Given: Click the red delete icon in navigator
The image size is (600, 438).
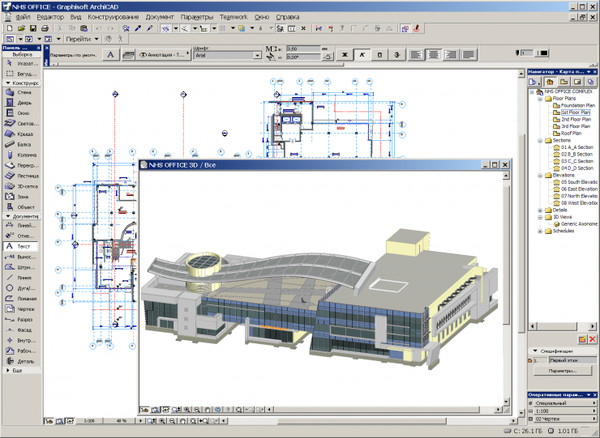Looking at the screenshot, I should point(592,339).
